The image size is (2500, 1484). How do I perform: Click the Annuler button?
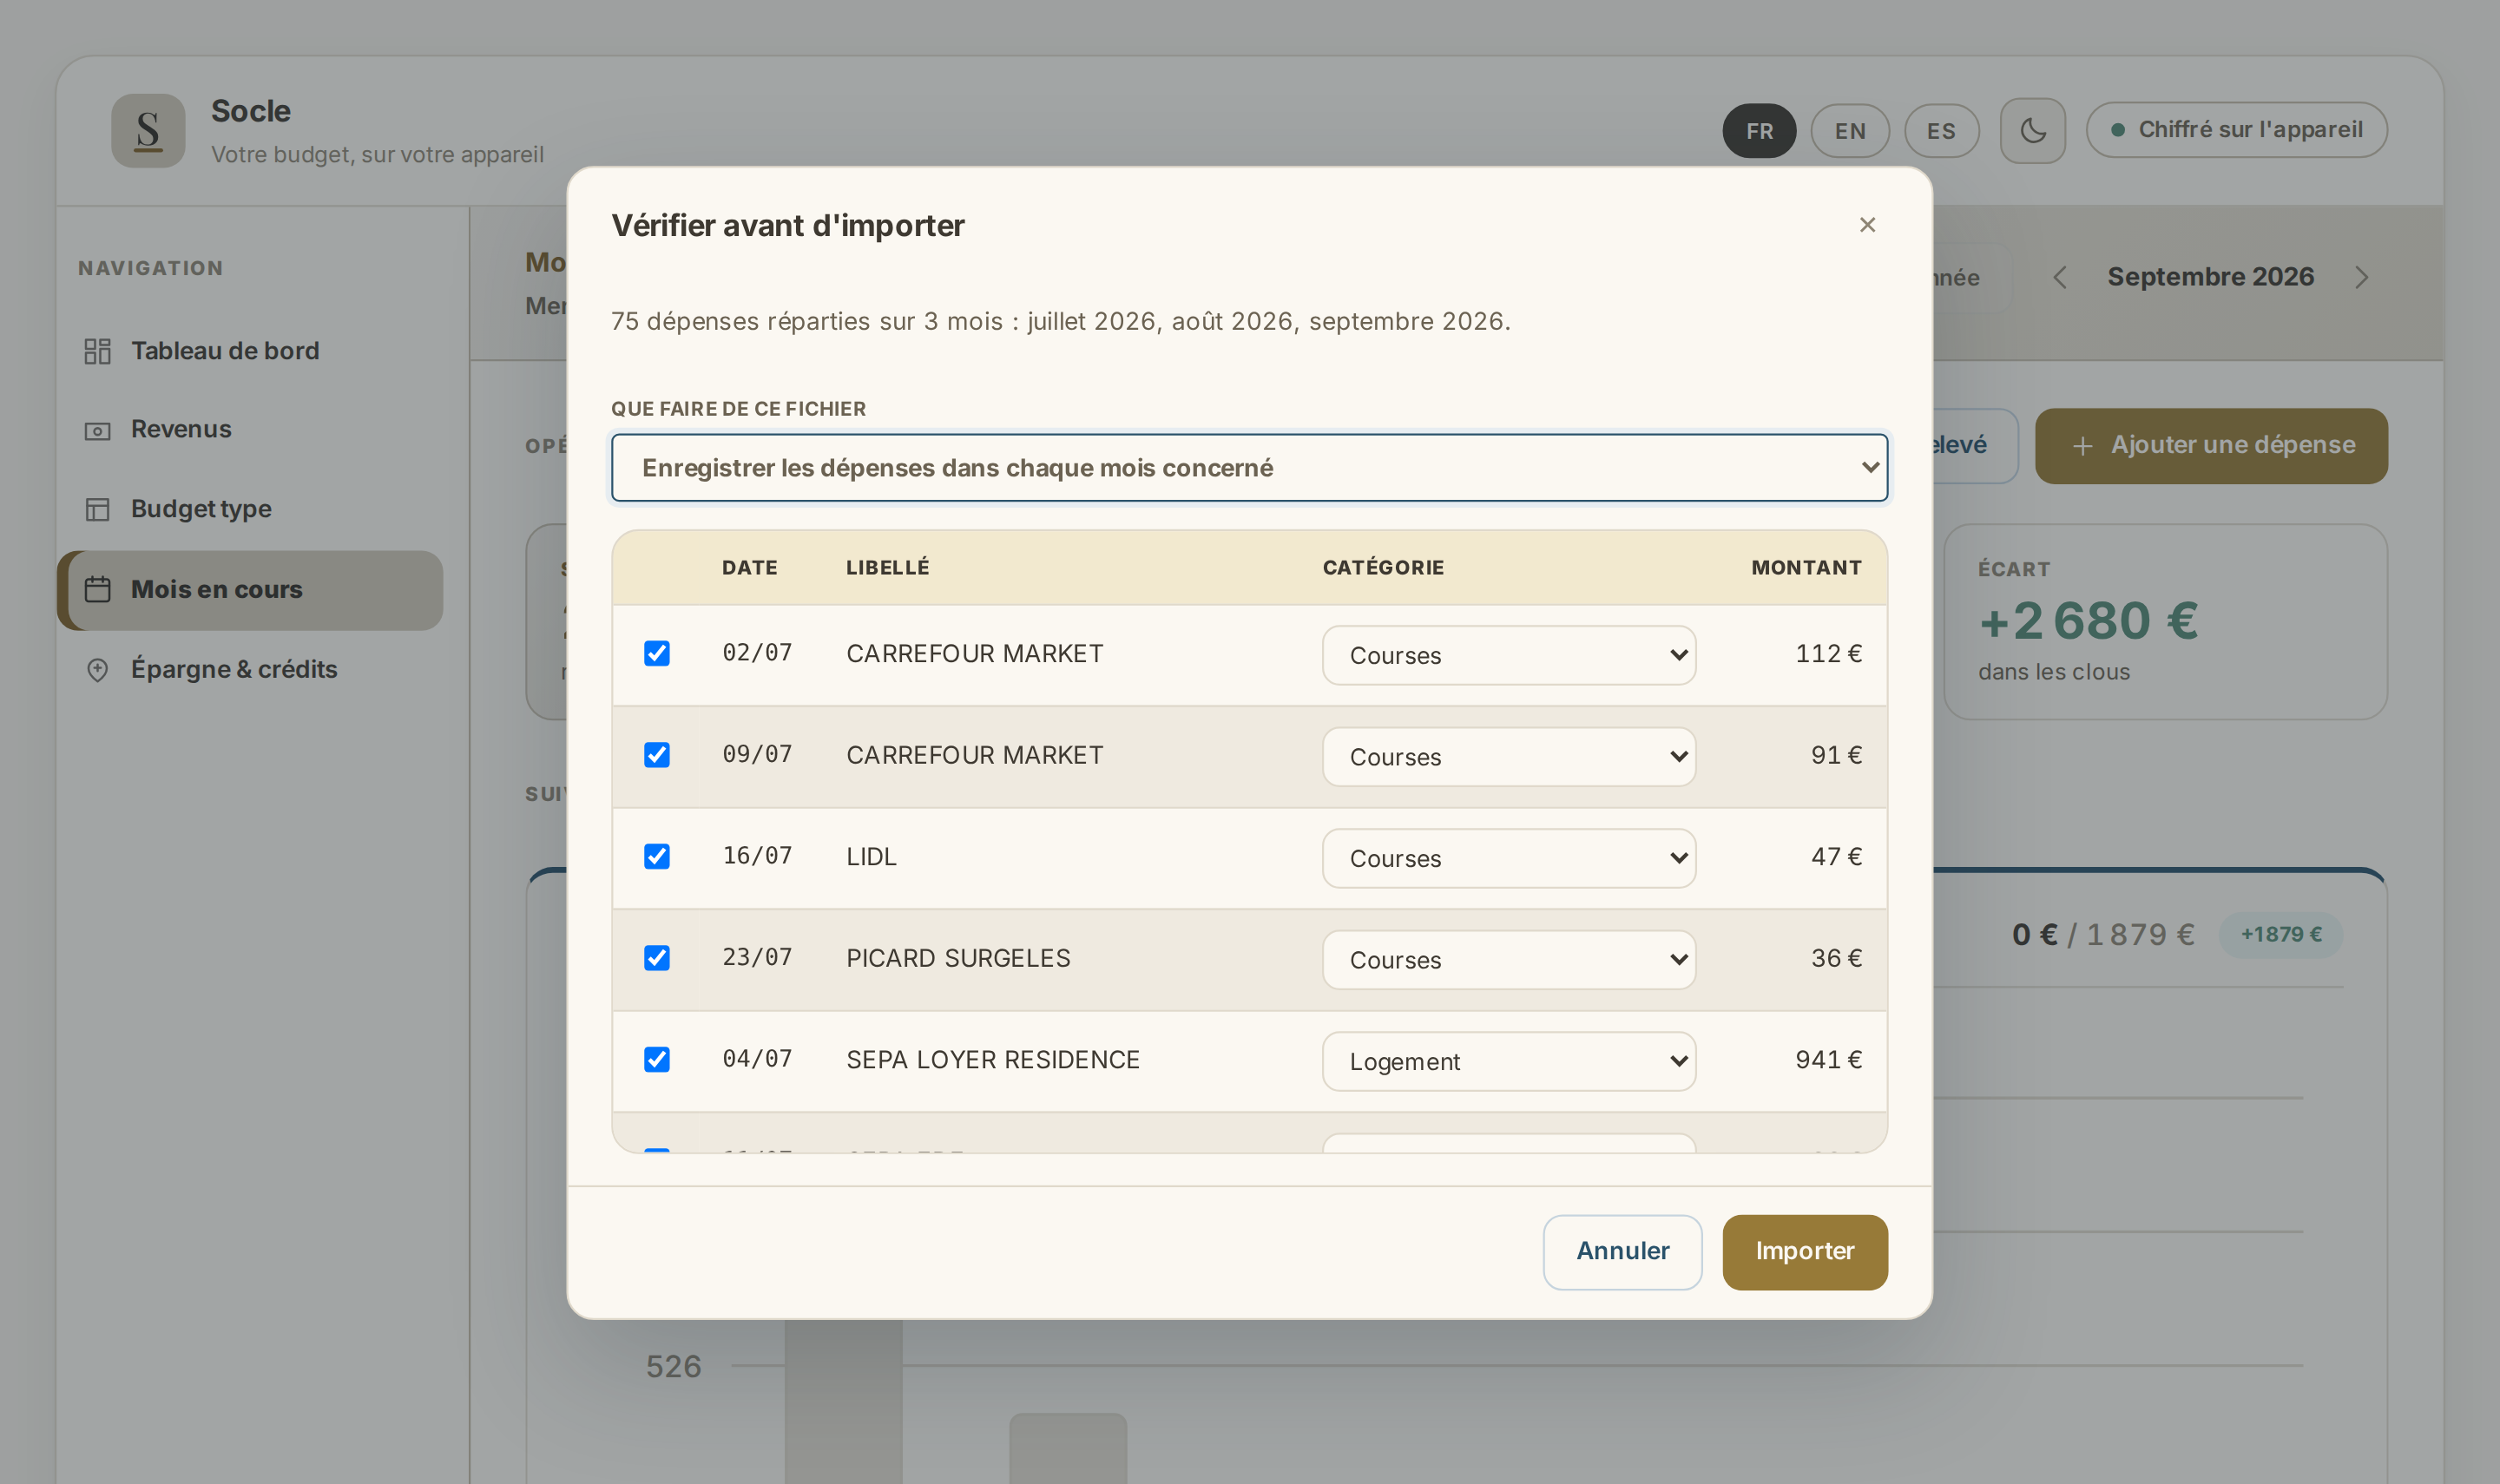pos(1622,1252)
